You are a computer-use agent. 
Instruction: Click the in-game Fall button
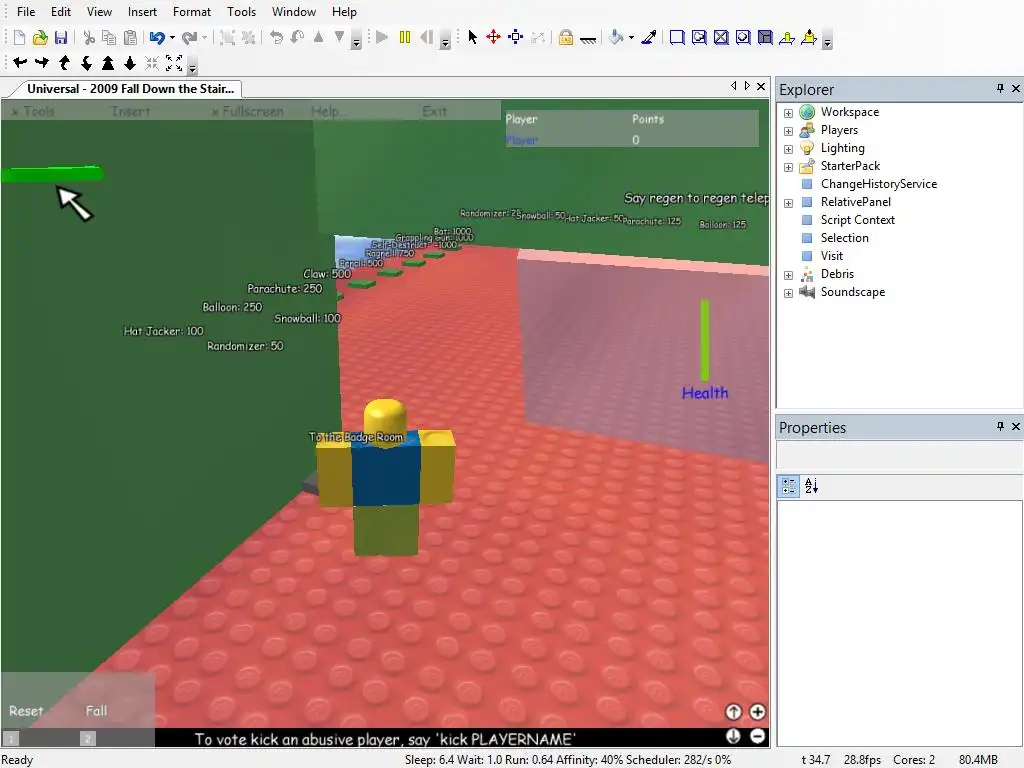[96, 711]
